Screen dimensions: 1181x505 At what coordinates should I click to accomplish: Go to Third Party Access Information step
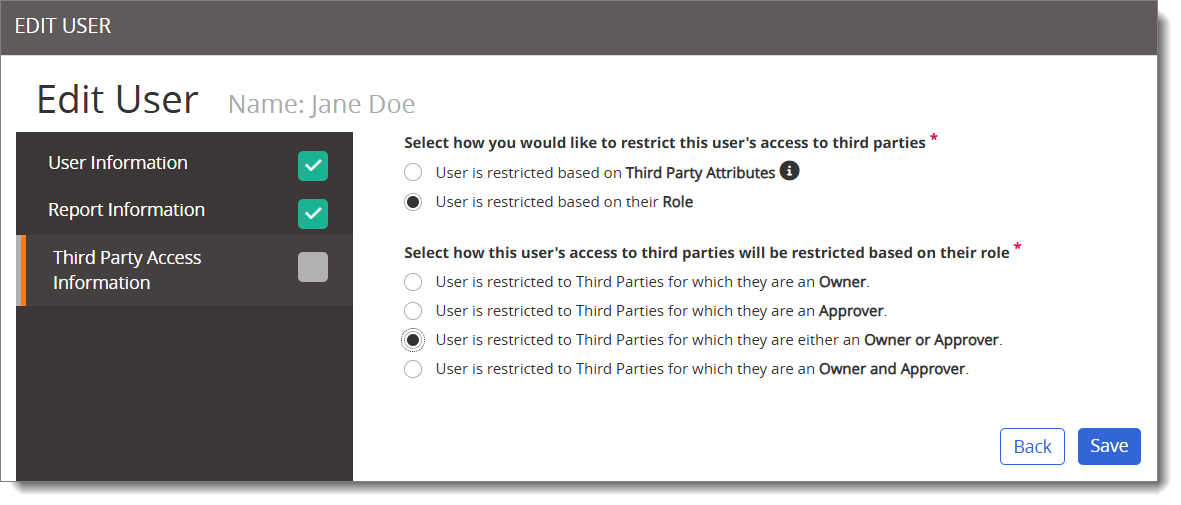[x=185, y=270]
